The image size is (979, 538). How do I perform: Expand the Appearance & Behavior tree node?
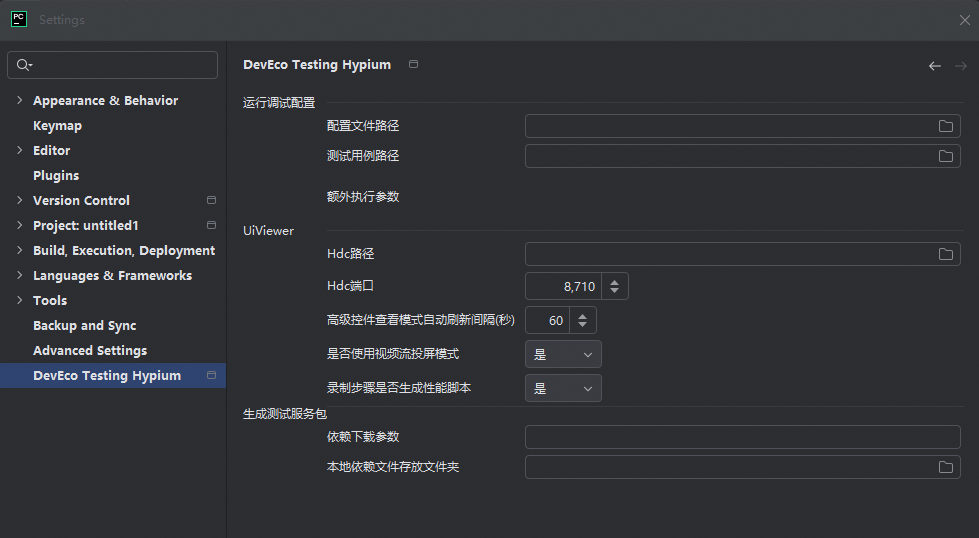pos(19,100)
